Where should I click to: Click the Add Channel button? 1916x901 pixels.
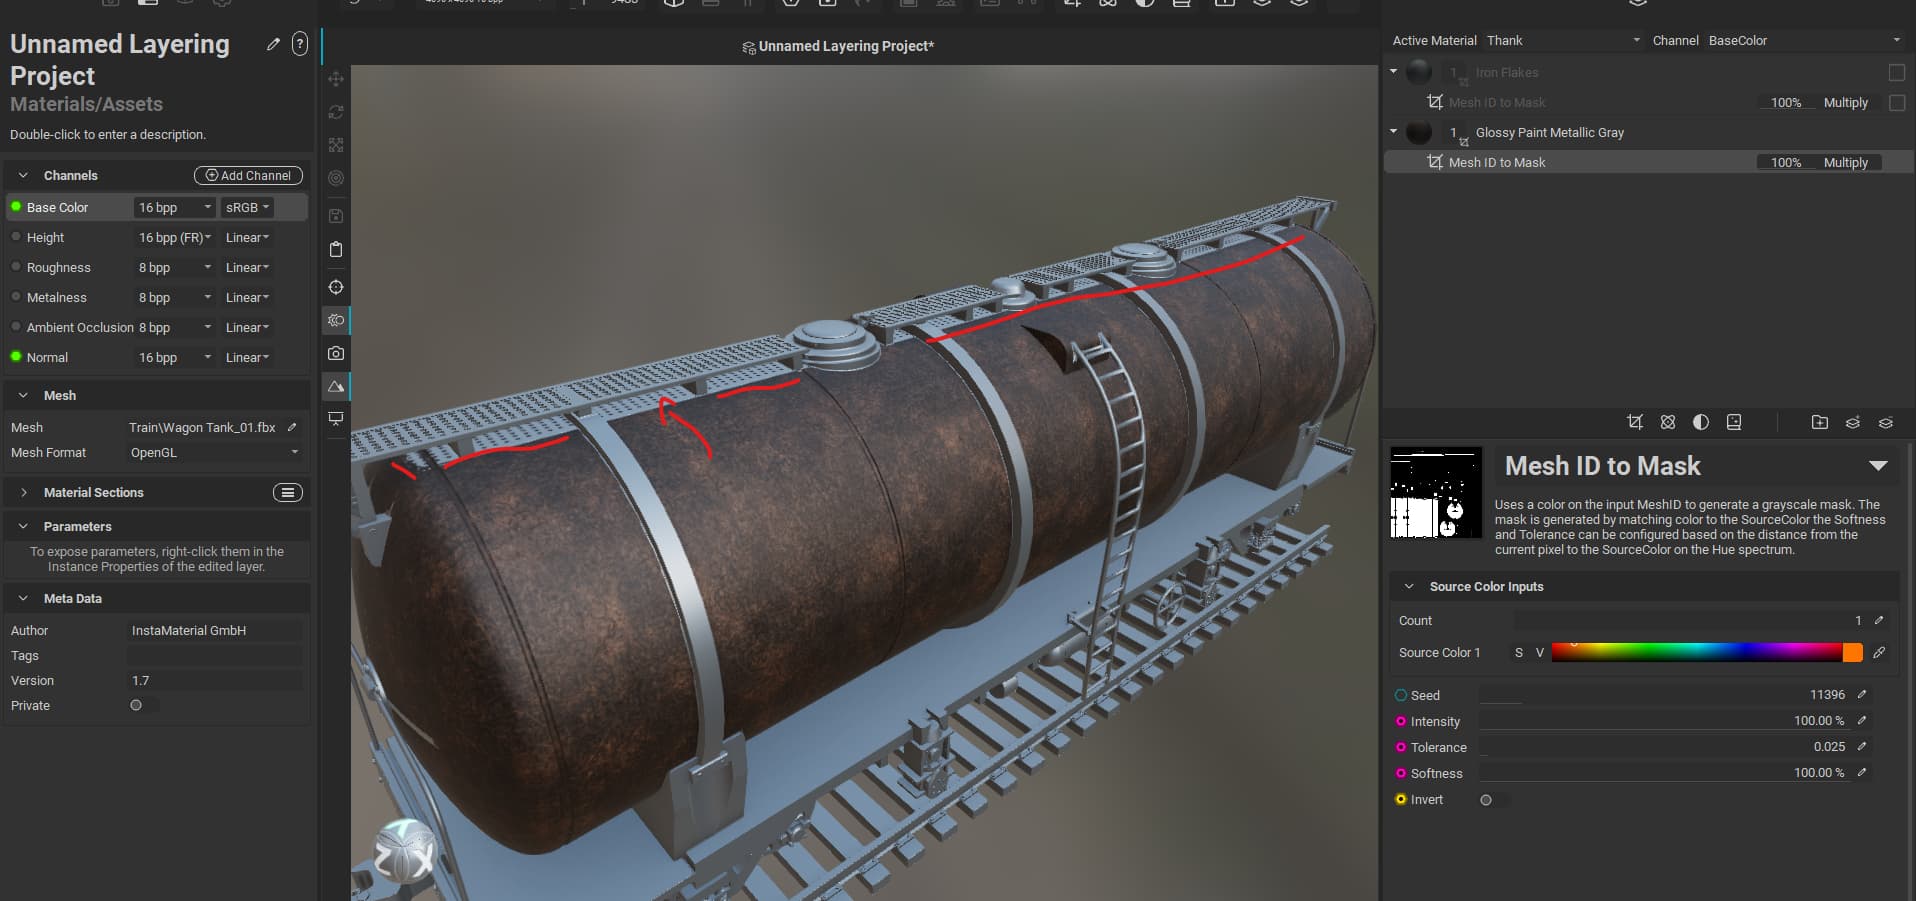tap(248, 175)
